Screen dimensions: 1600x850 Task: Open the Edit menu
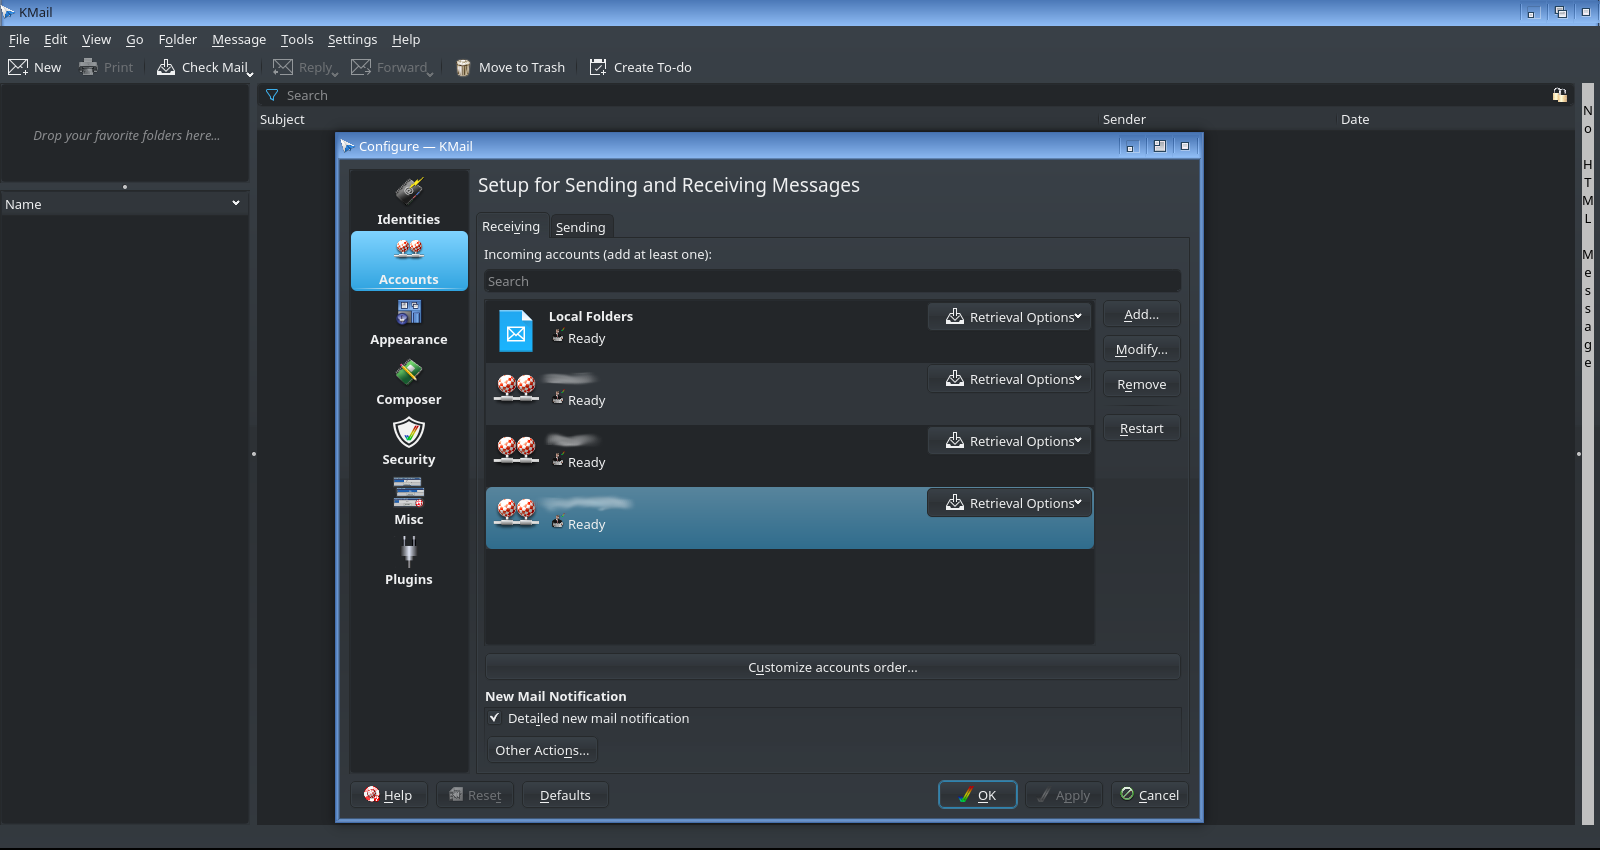(55, 39)
